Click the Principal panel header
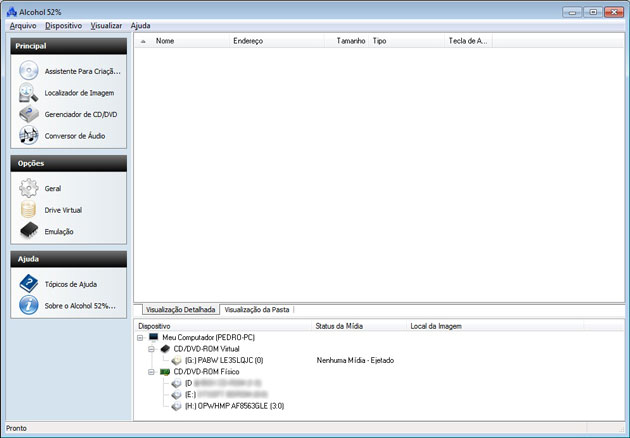This screenshot has width=630, height=438. (69, 46)
